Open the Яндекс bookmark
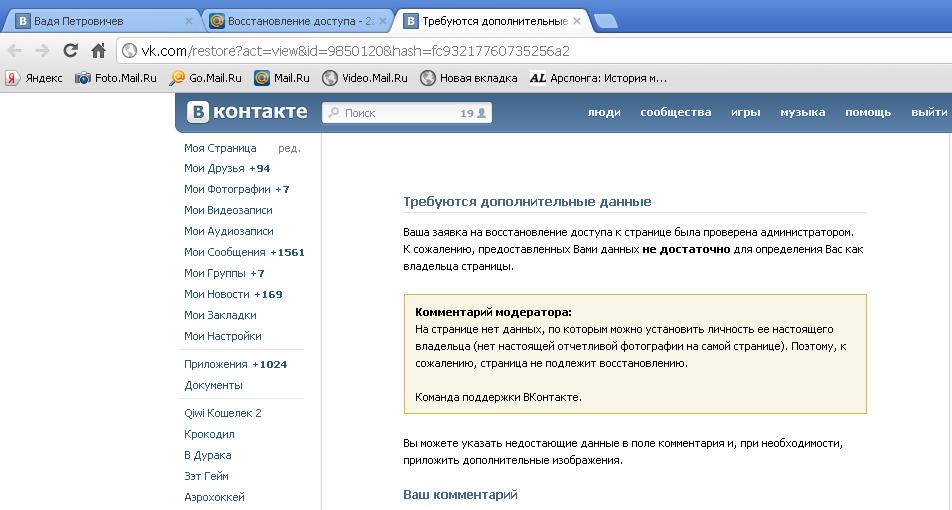 34,78
